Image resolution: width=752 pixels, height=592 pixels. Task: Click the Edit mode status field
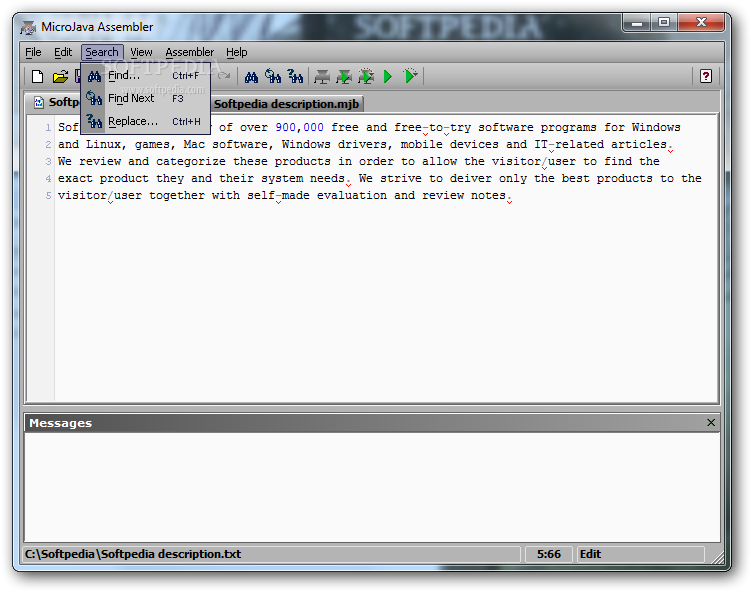640,554
